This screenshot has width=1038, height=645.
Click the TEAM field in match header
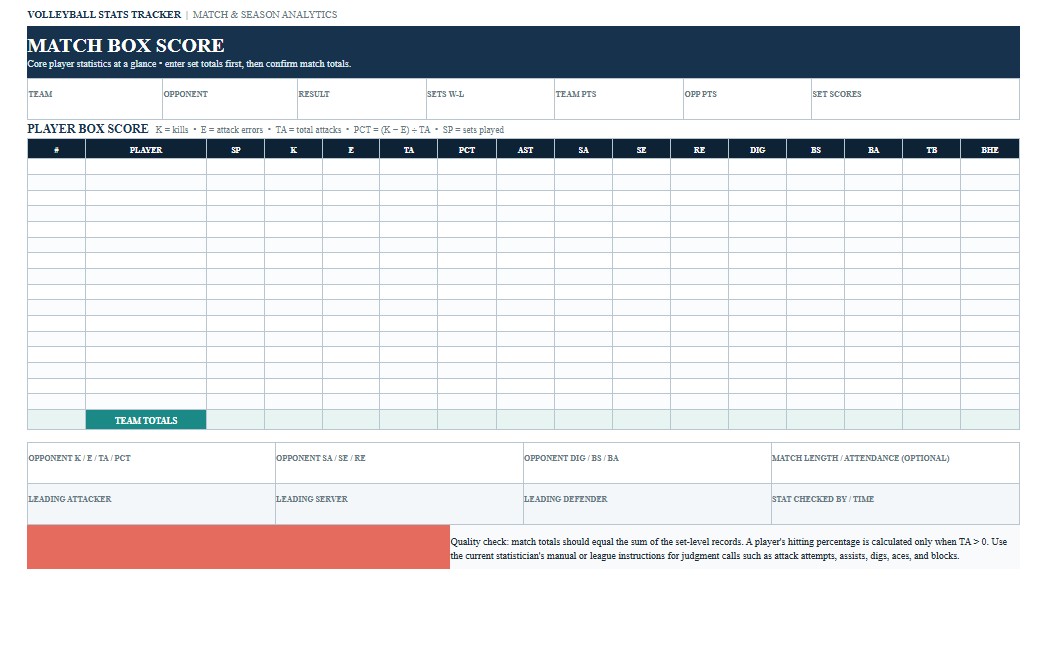[95, 99]
